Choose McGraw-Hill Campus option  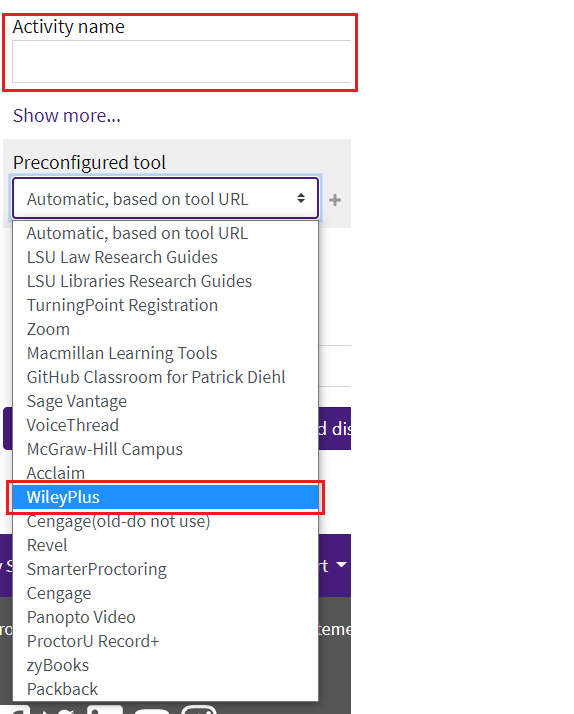pos(165,449)
